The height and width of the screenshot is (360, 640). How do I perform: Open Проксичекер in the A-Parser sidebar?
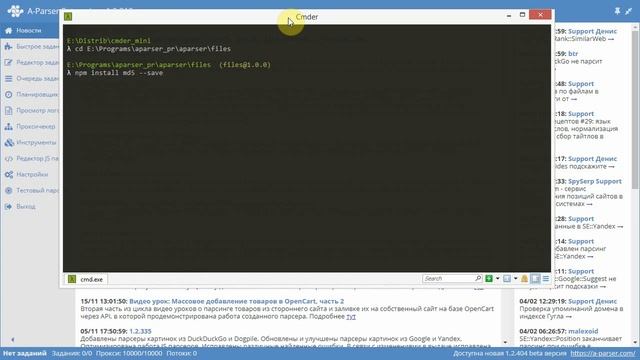point(29,127)
